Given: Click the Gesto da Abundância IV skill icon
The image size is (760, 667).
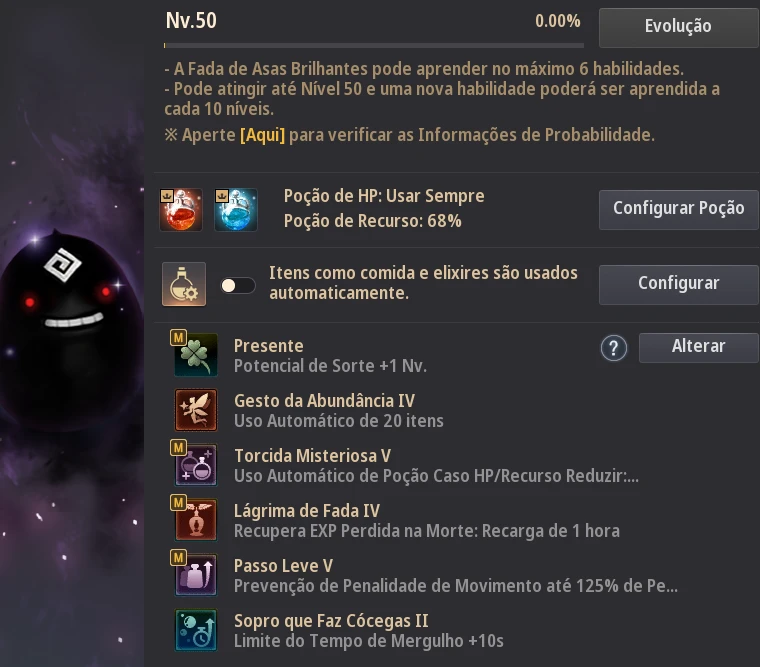Looking at the screenshot, I should [196, 410].
